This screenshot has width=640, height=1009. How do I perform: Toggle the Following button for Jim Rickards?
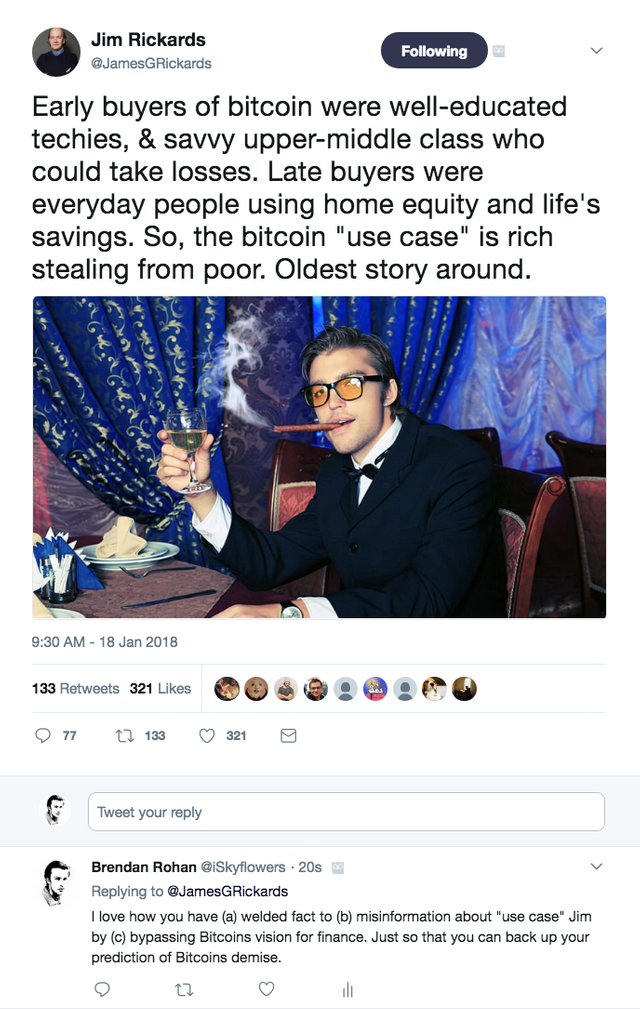coord(434,51)
